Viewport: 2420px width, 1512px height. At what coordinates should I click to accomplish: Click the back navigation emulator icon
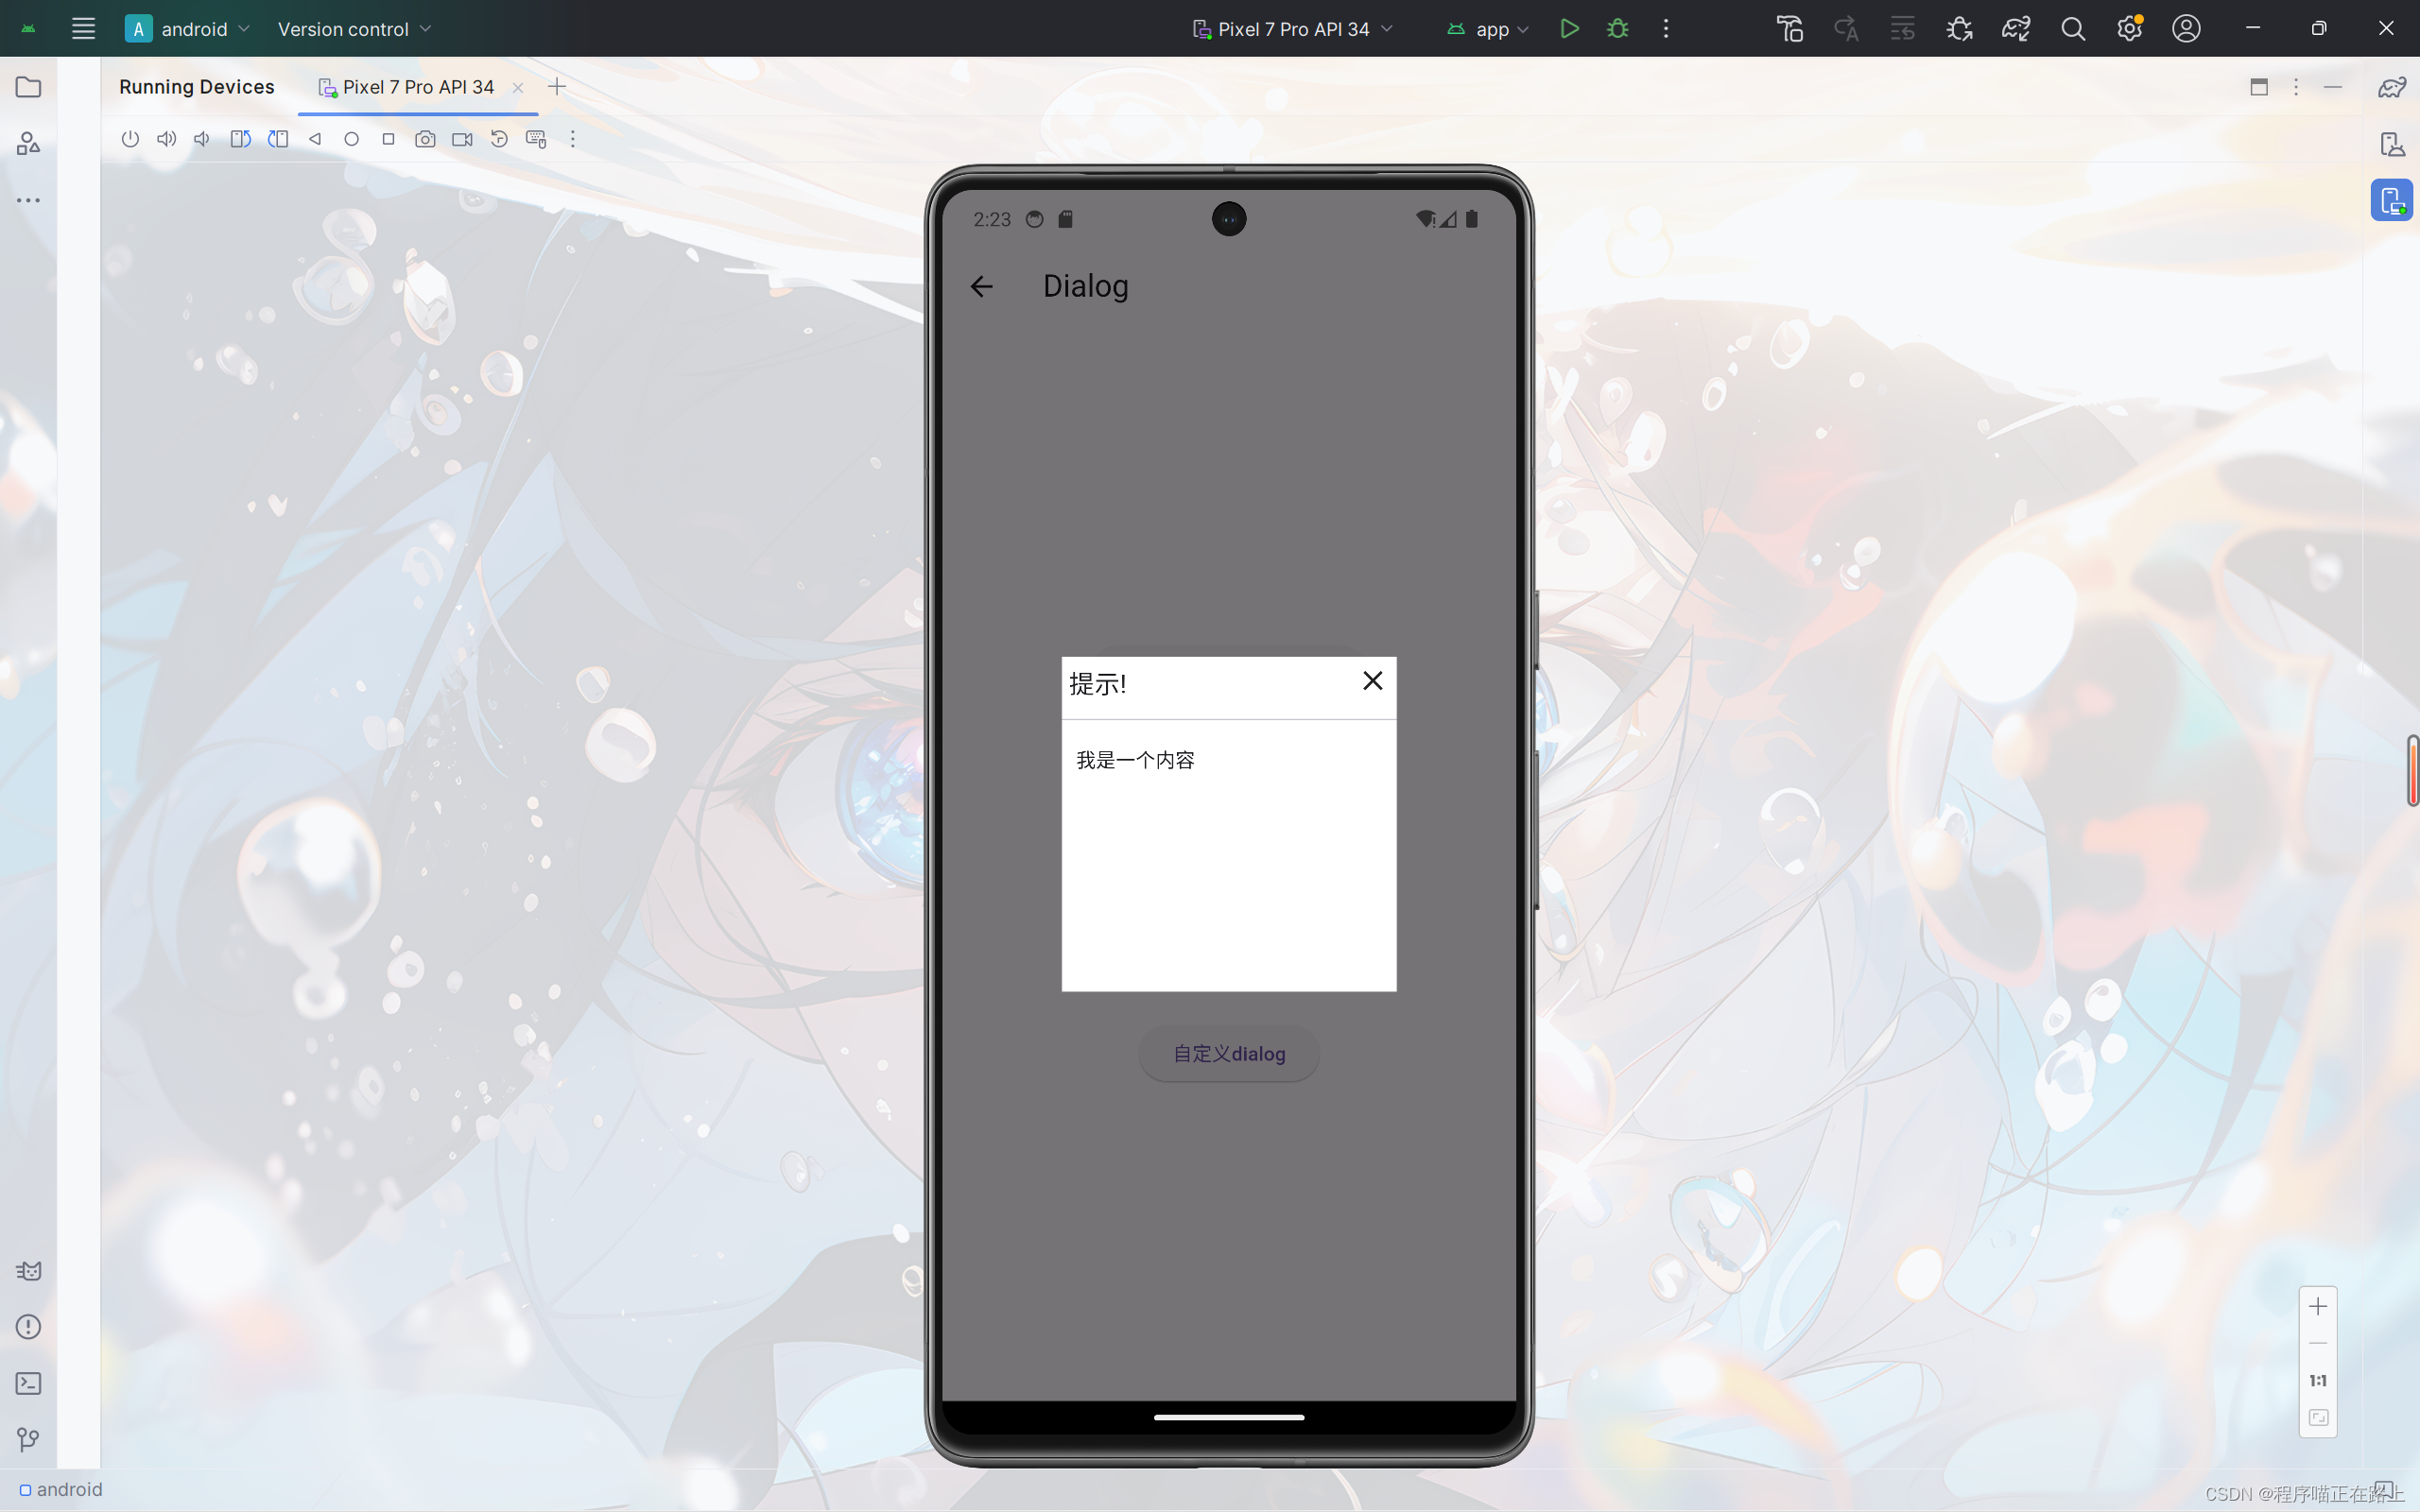[x=314, y=139]
